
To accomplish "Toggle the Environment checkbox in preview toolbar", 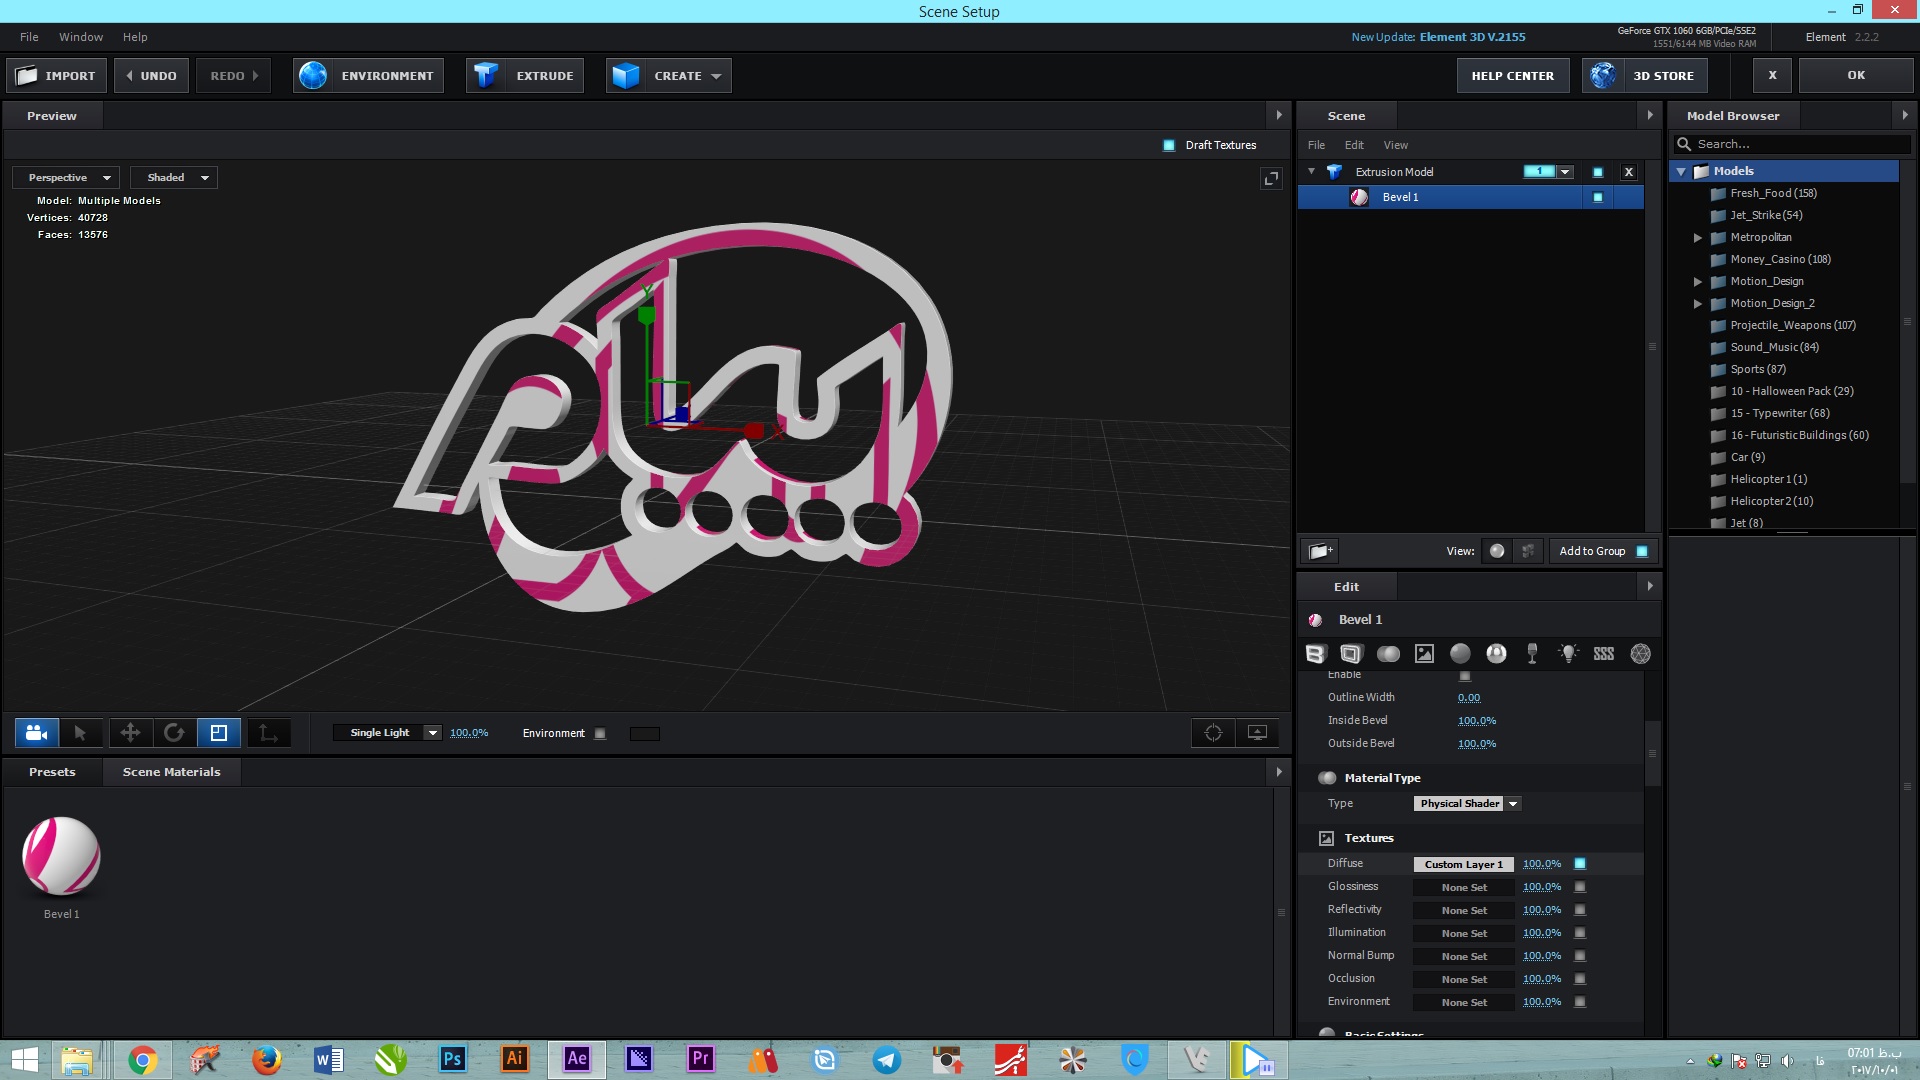I will coord(600,734).
